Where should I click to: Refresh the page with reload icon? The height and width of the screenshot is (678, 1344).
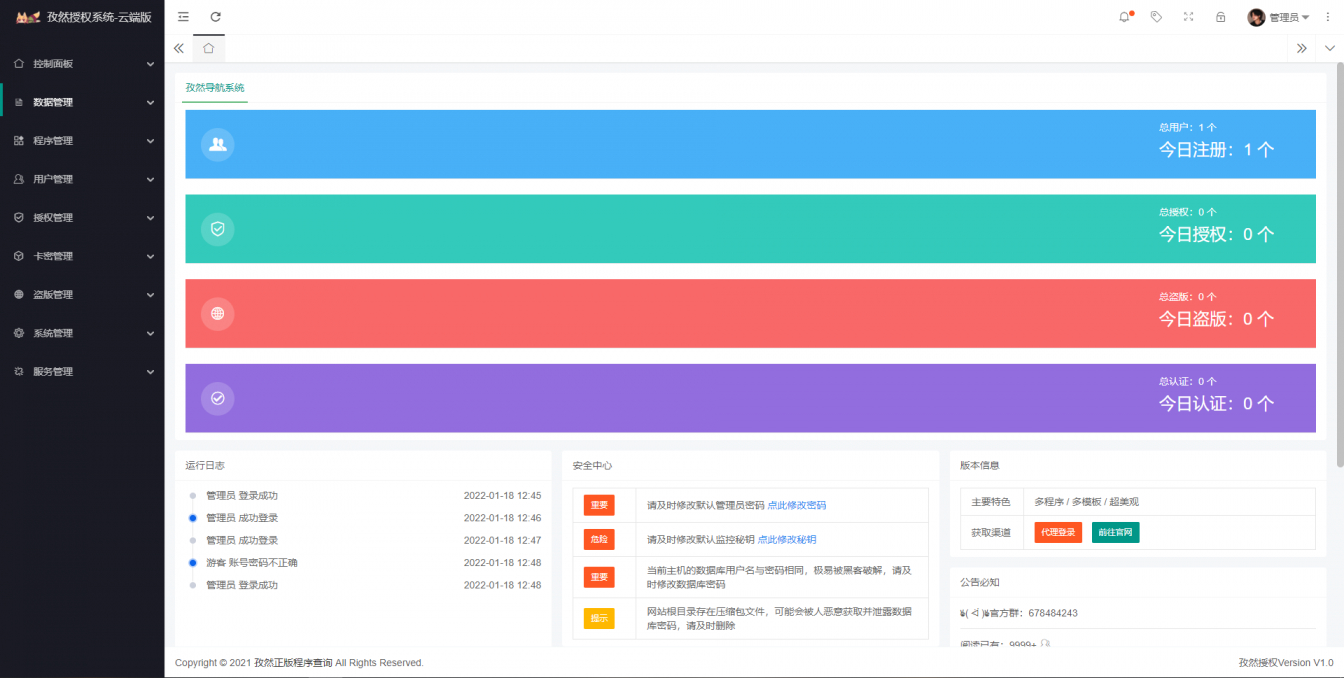pyautogui.click(x=215, y=17)
